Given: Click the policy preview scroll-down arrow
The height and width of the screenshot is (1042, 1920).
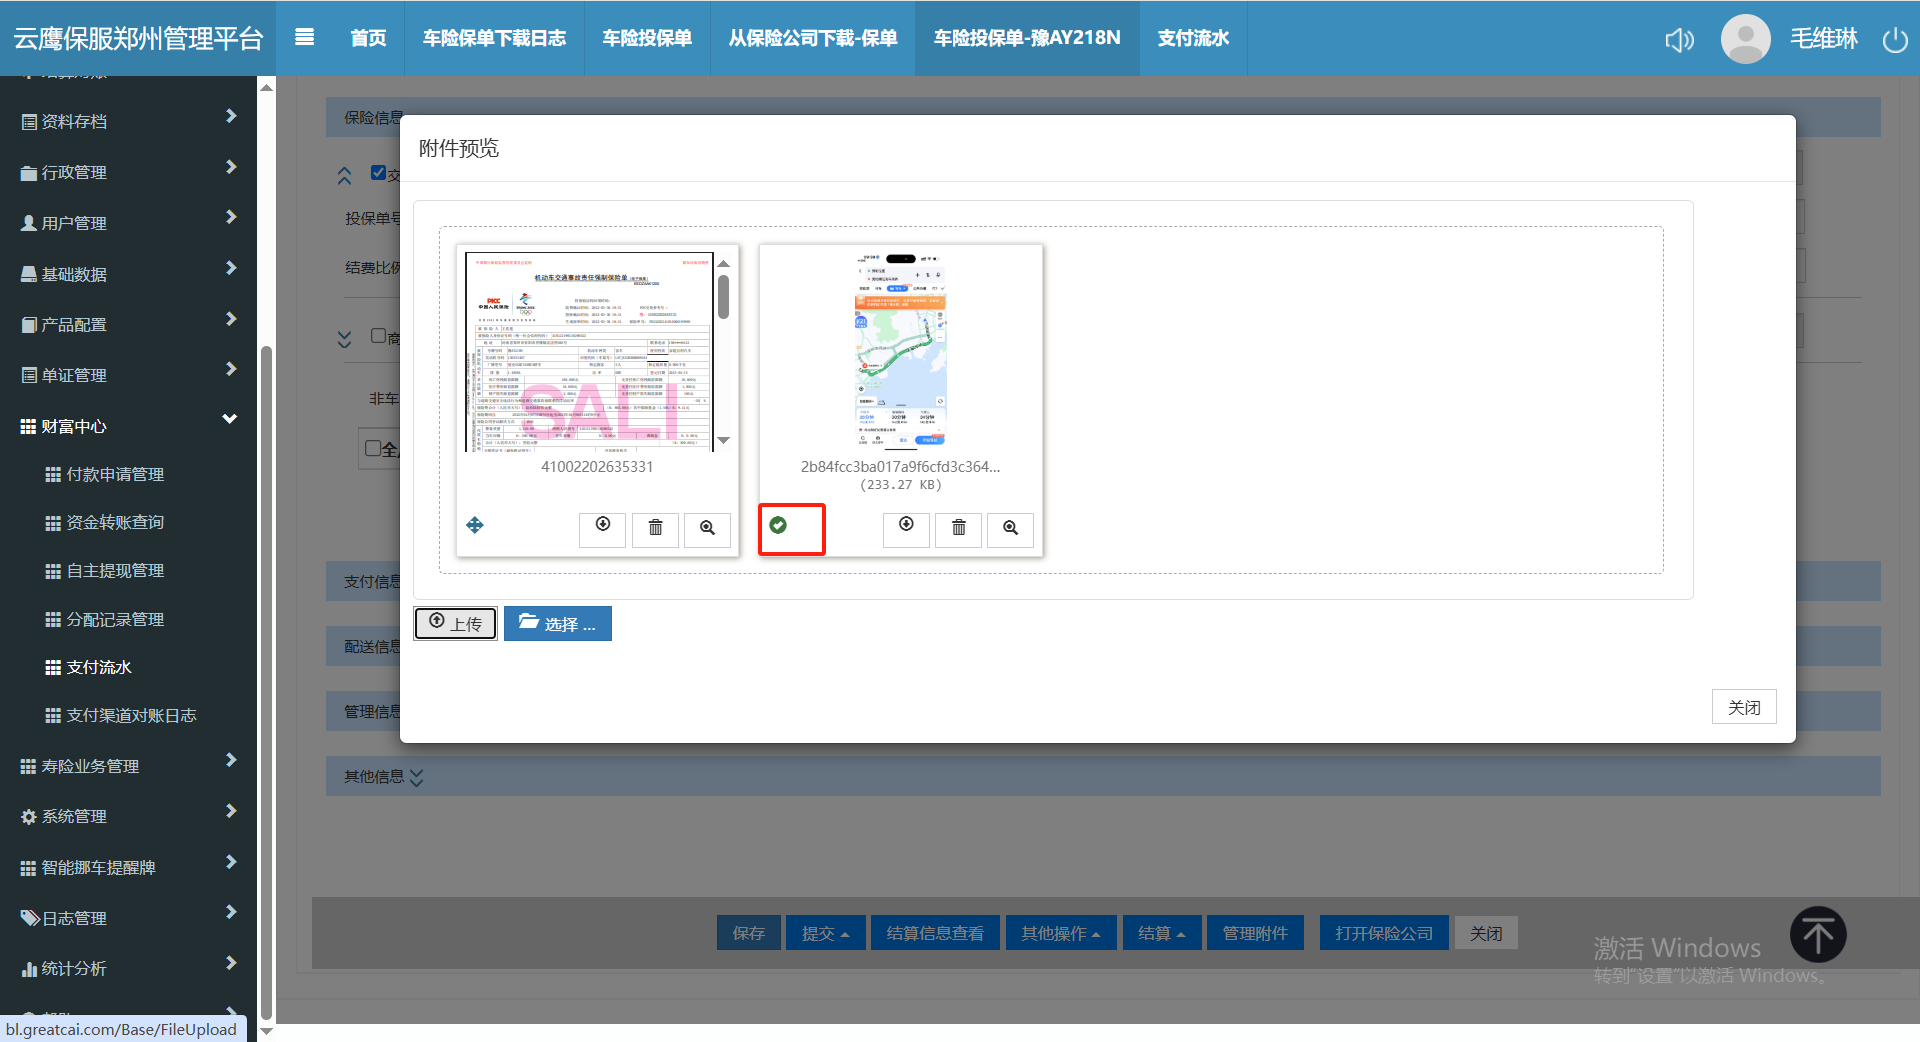Looking at the screenshot, I should (724, 441).
